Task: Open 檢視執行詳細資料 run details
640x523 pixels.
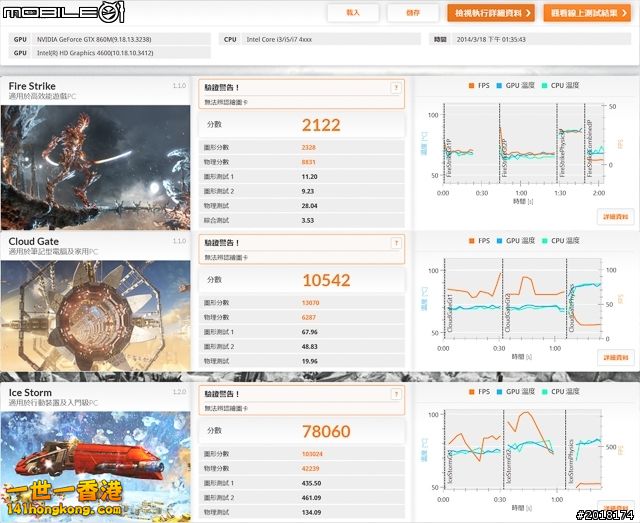Action: [491, 13]
